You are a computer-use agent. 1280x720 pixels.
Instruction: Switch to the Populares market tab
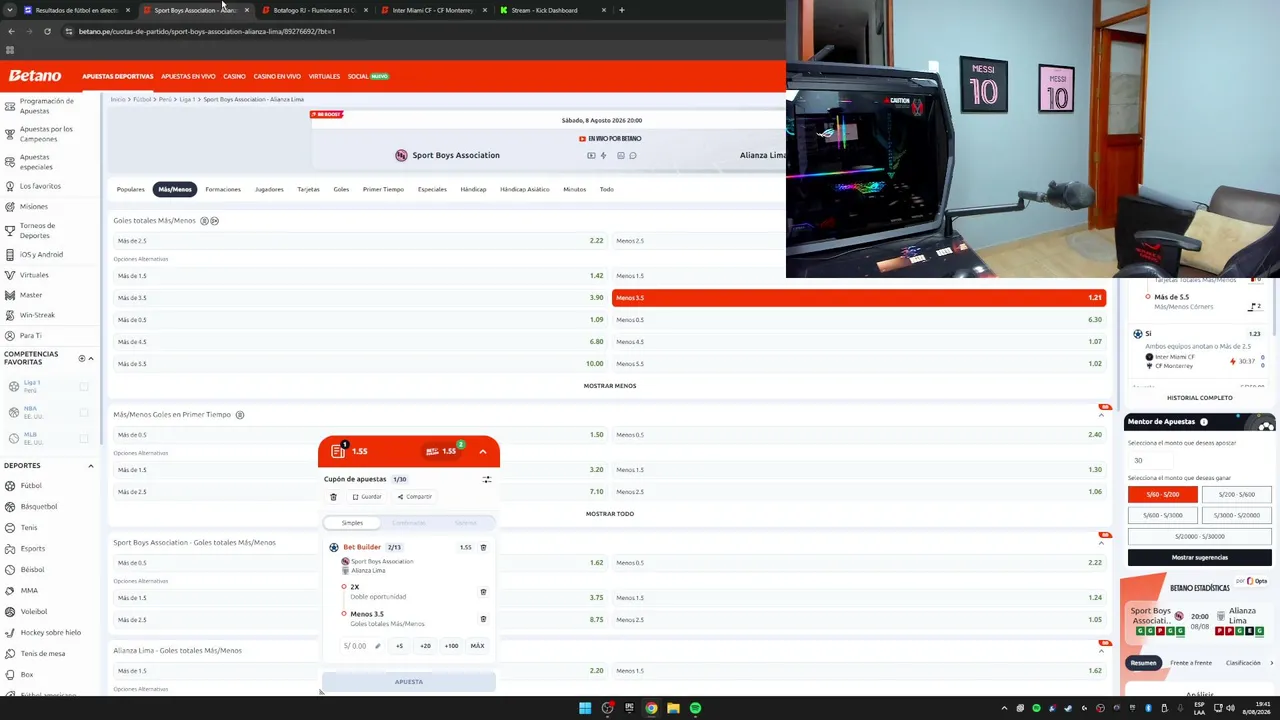(x=130, y=189)
